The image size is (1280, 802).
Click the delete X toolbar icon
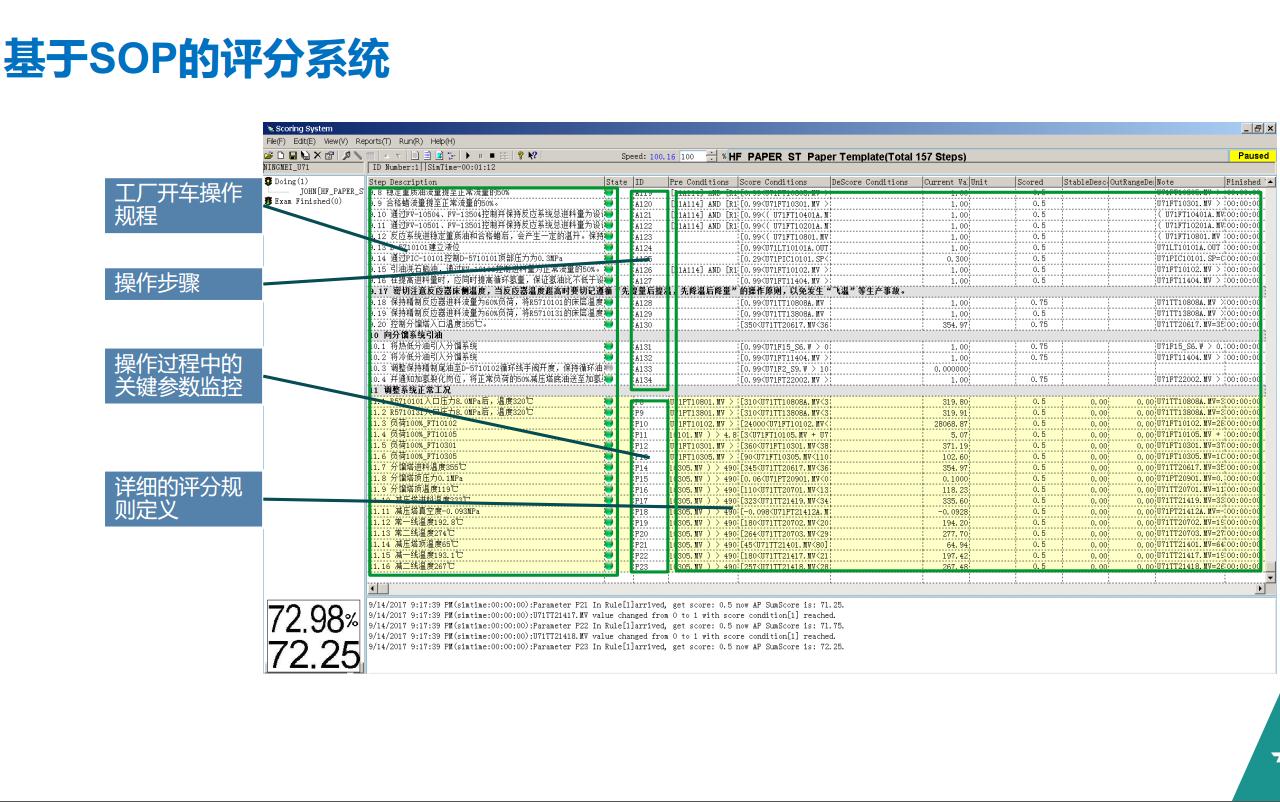point(316,156)
